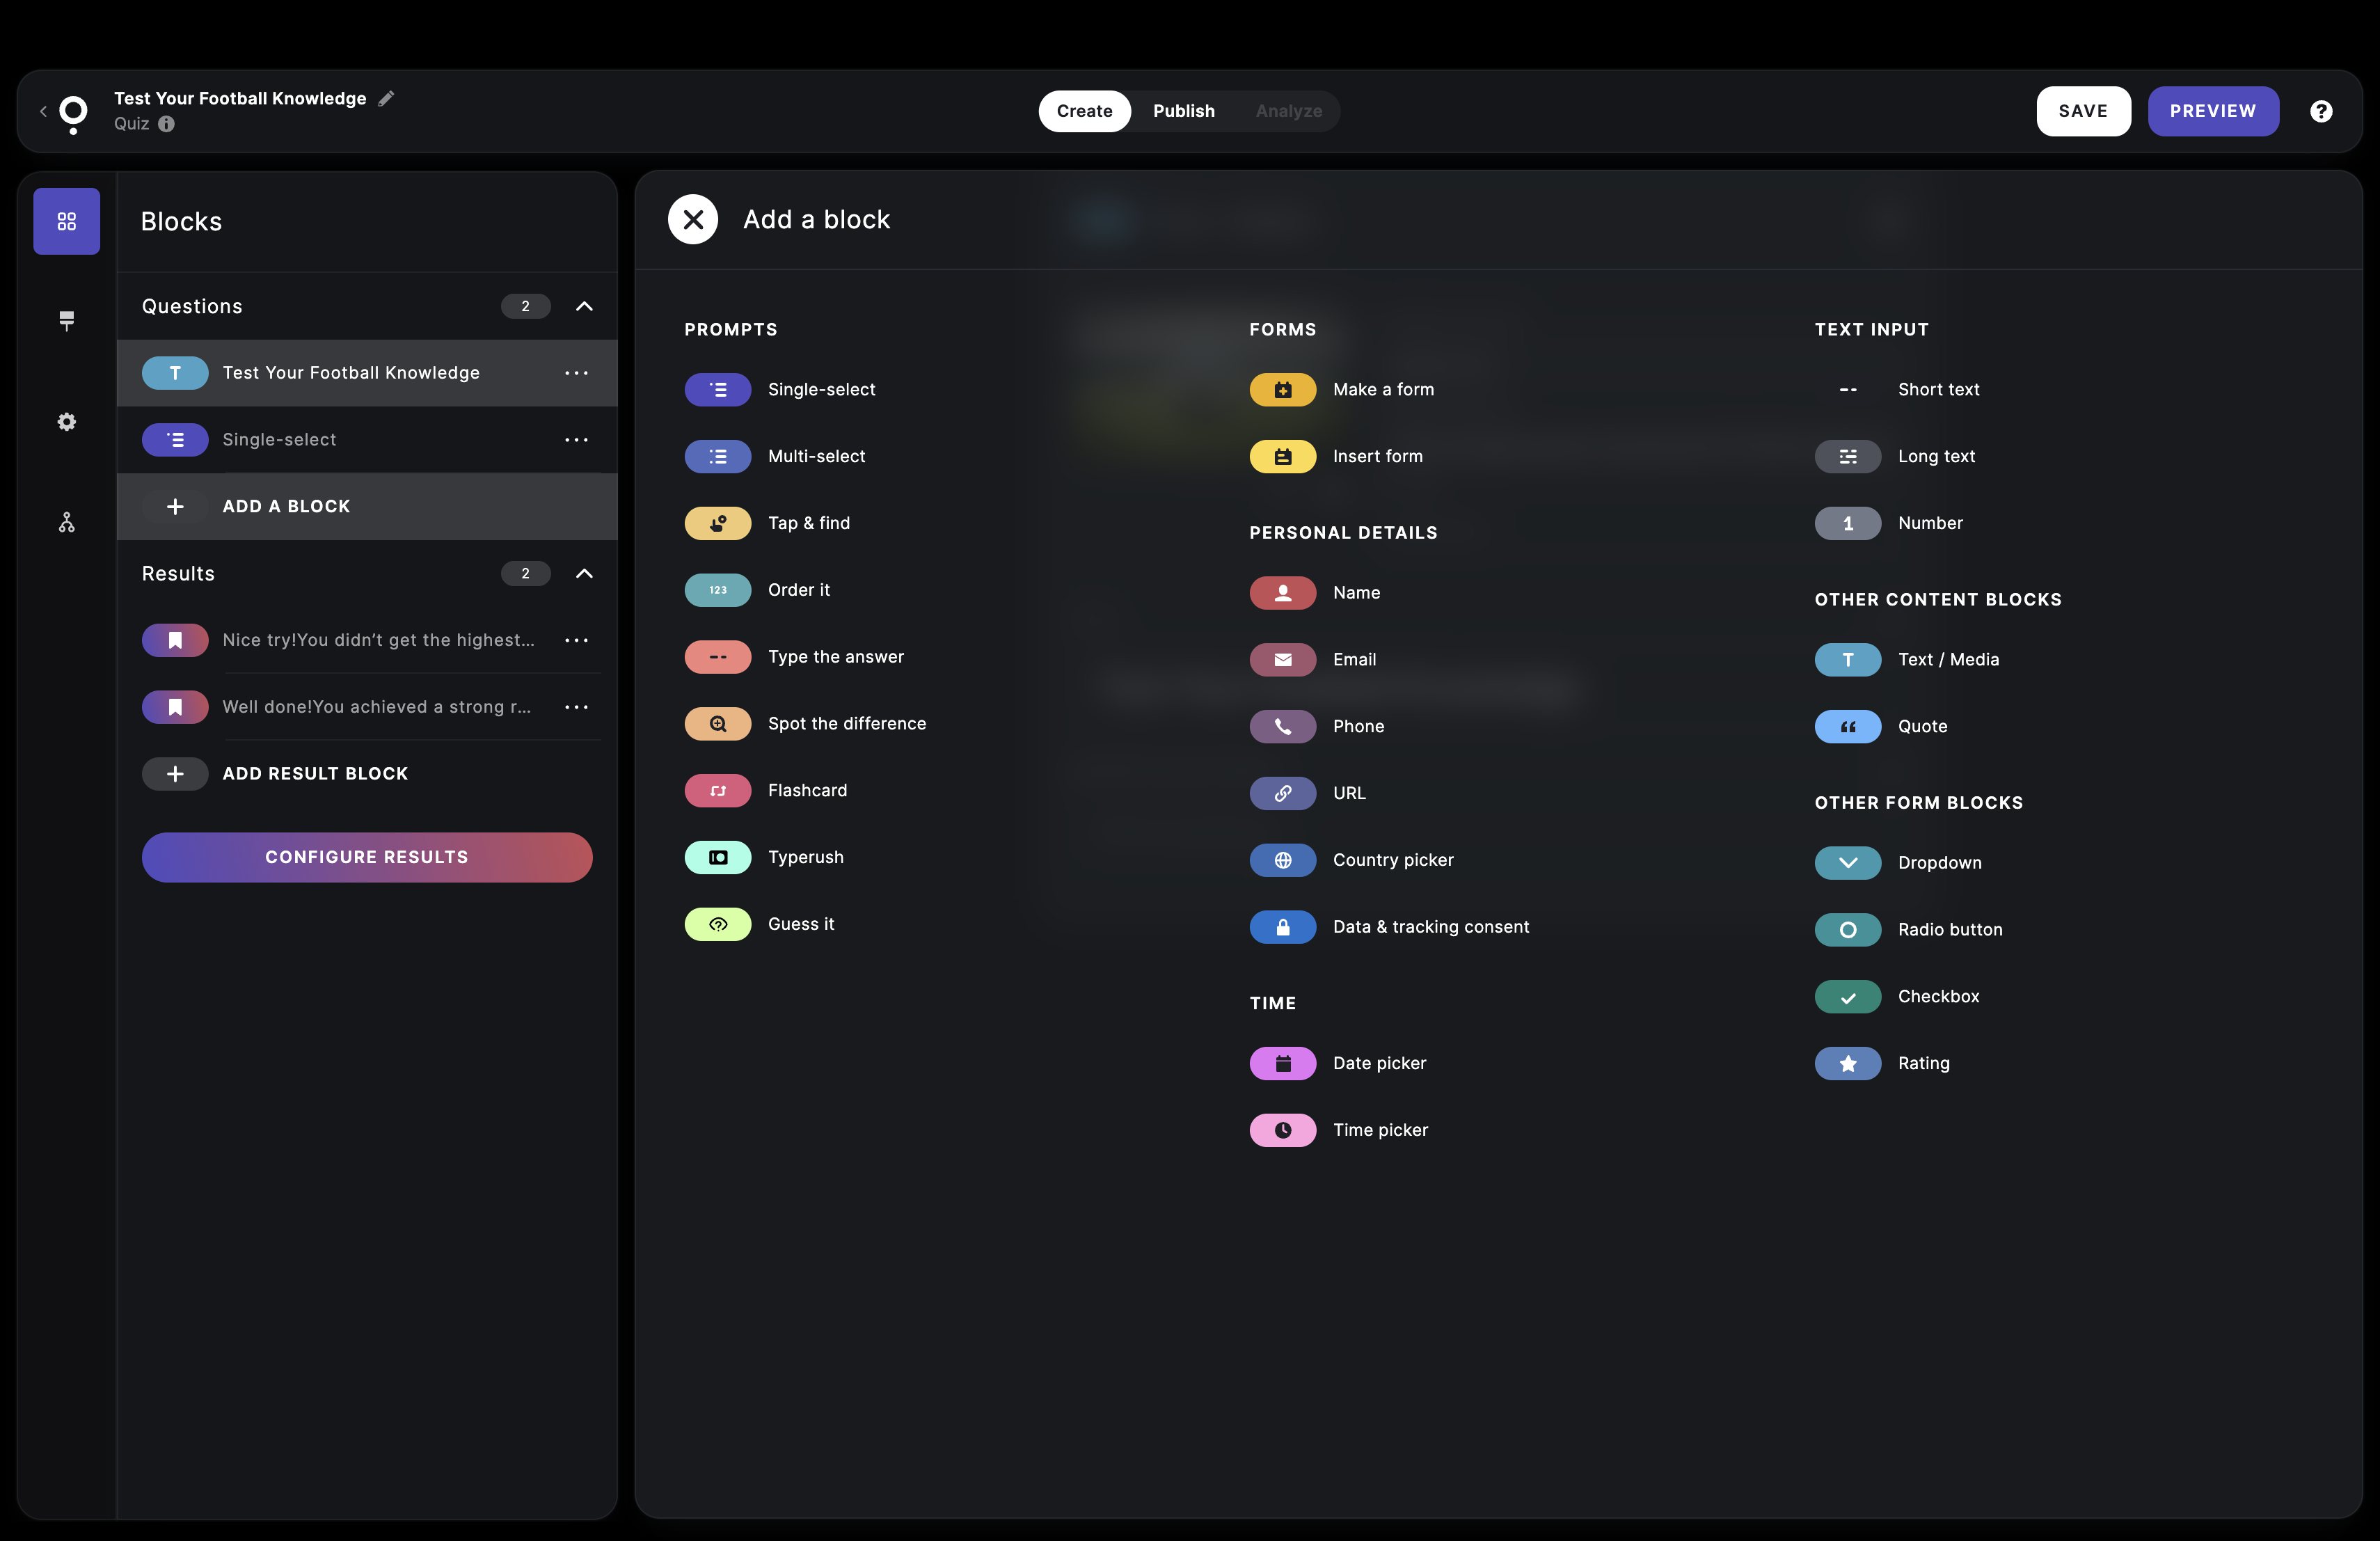Open the settings gear in sidebar

point(66,422)
